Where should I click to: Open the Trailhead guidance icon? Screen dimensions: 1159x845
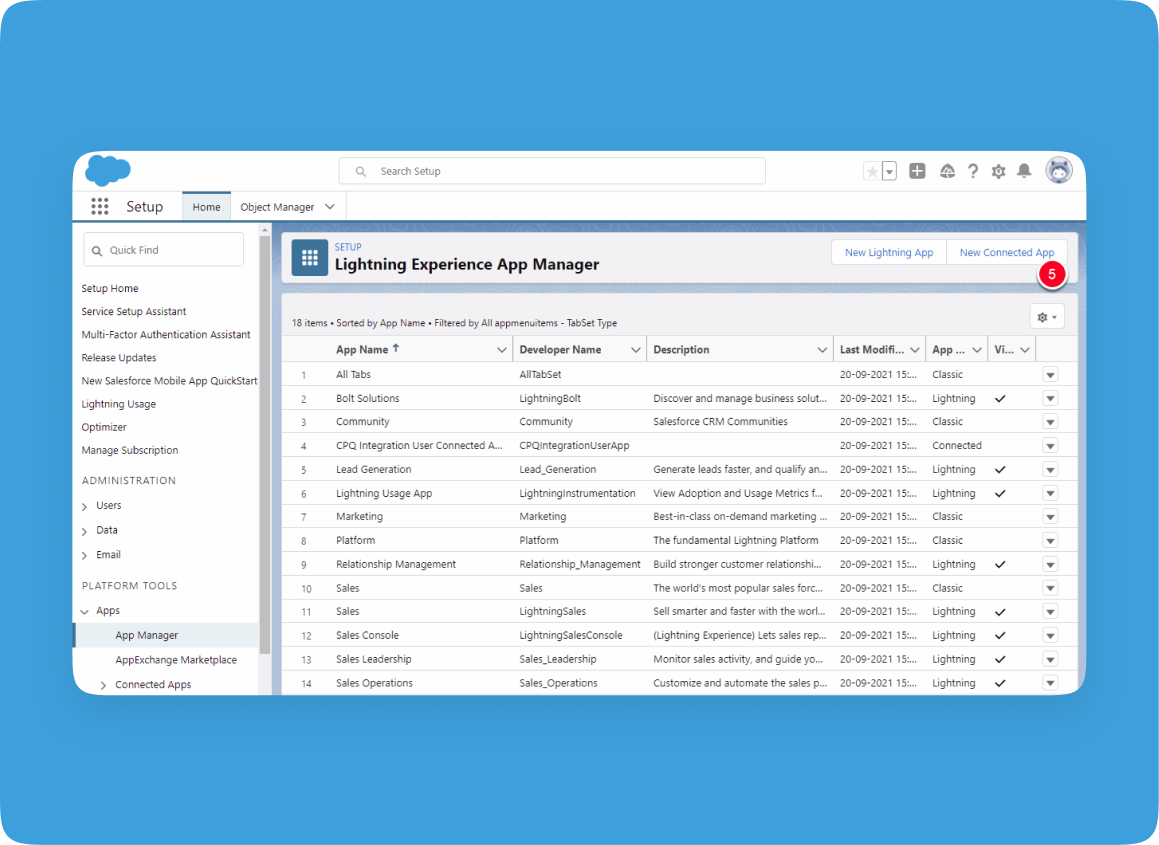pos(947,171)
